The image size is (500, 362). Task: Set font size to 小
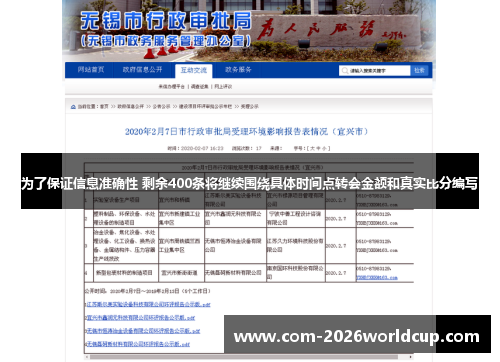tap(324, 148)
